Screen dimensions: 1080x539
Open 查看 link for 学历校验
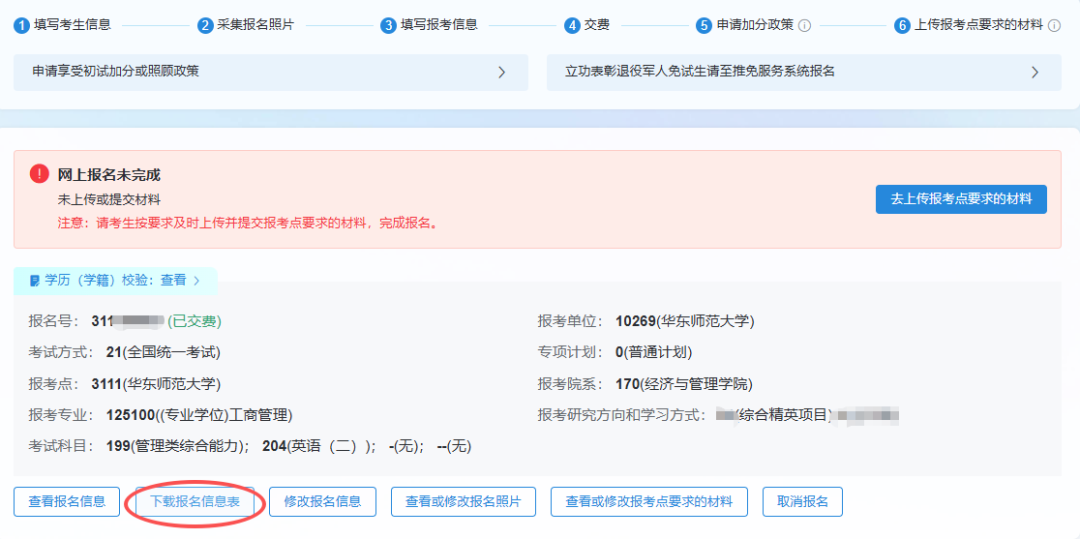pyautogui.click(x=174, y=281)
